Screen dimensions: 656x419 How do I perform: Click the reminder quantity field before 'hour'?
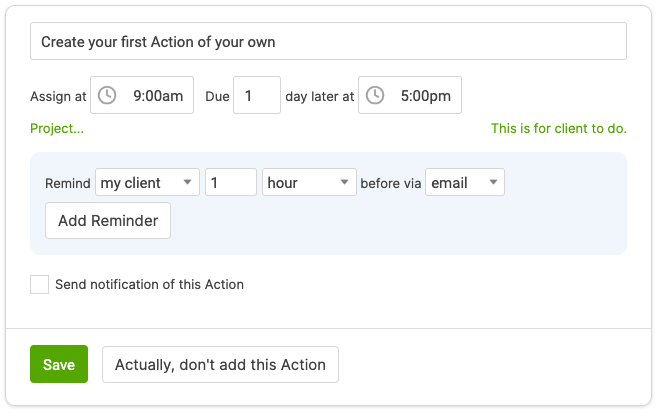point(230,183)
